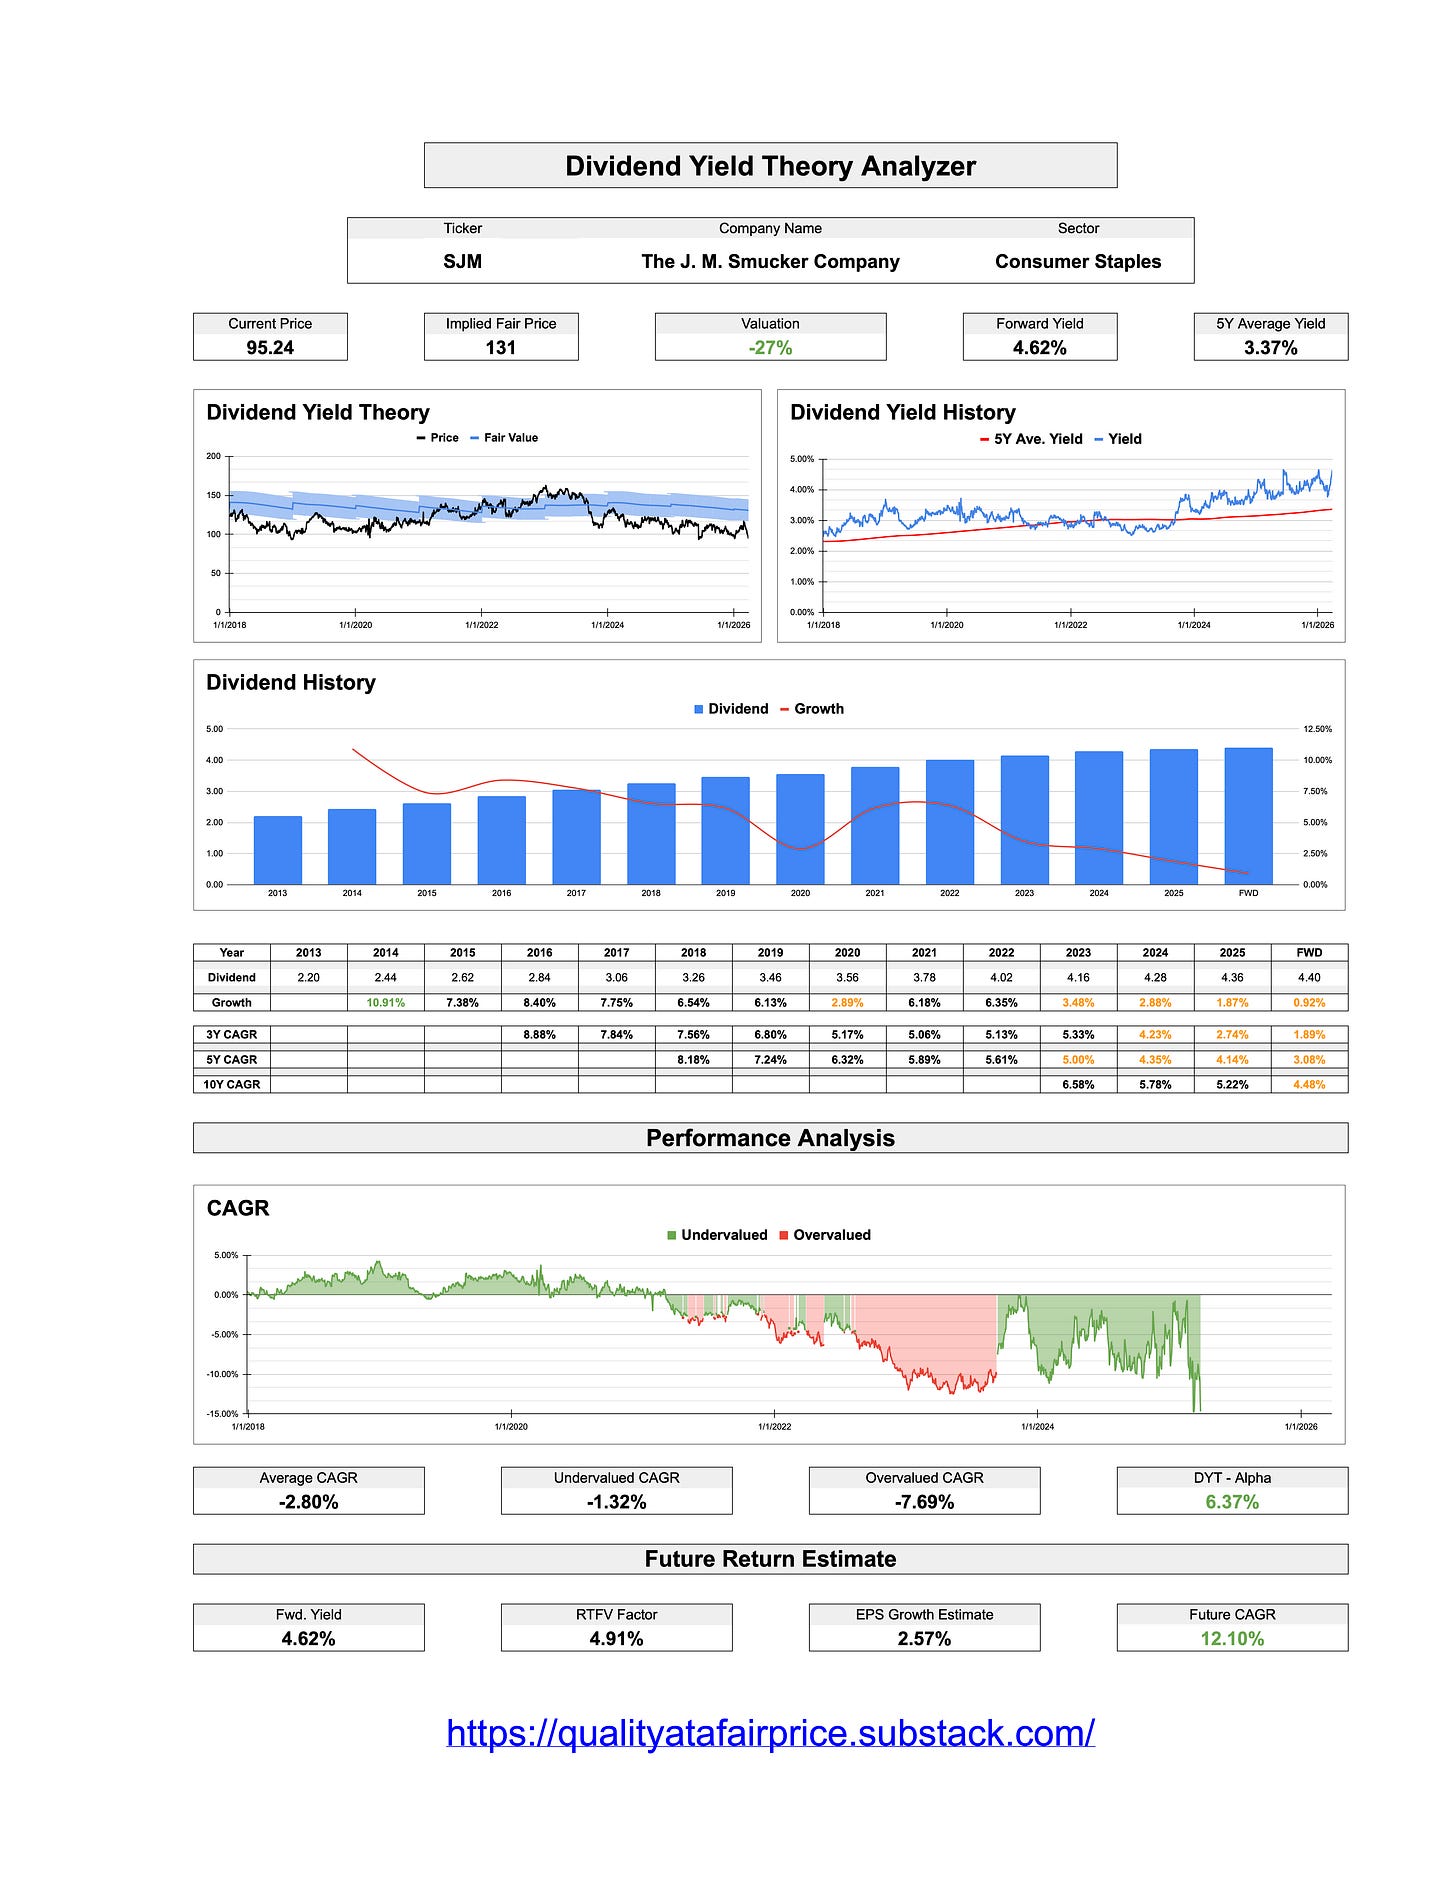Click the red Overvalued legend square
Screen dimensions: 1456x1884
(x=784, y=1235)
